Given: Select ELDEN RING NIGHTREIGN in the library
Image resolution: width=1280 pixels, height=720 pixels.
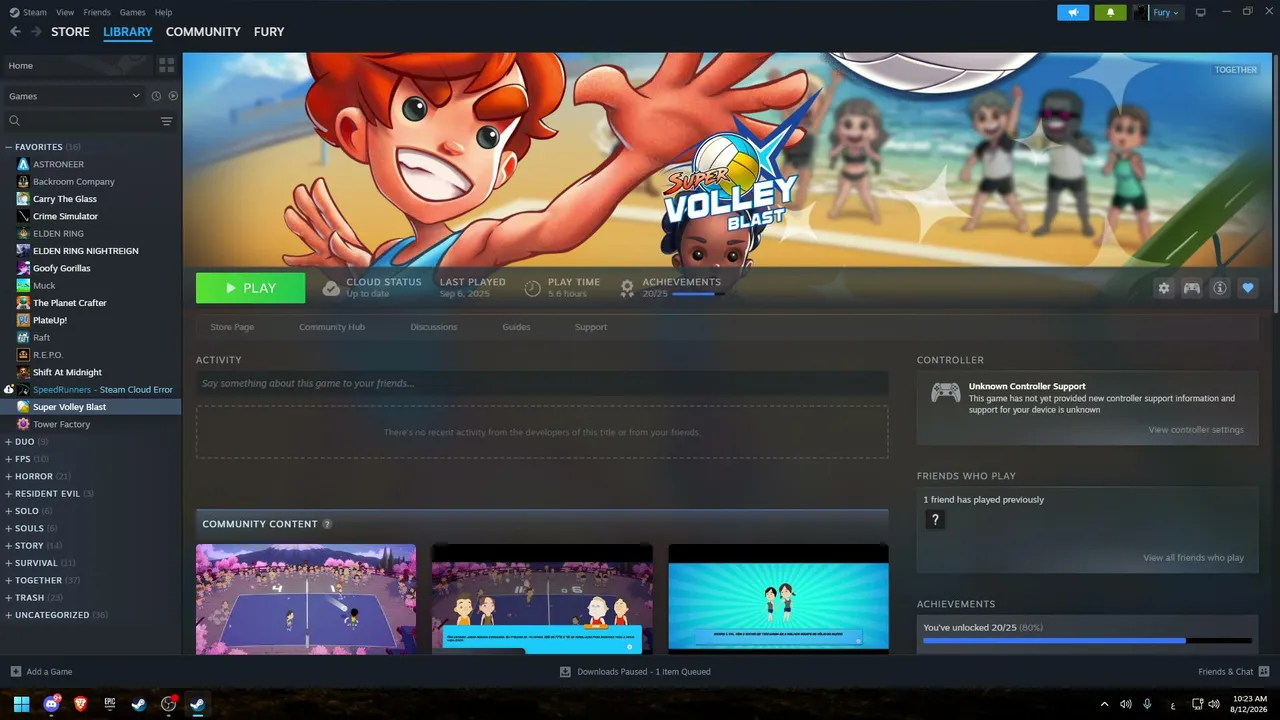Looking at the screenshot, I should point(86,251).
